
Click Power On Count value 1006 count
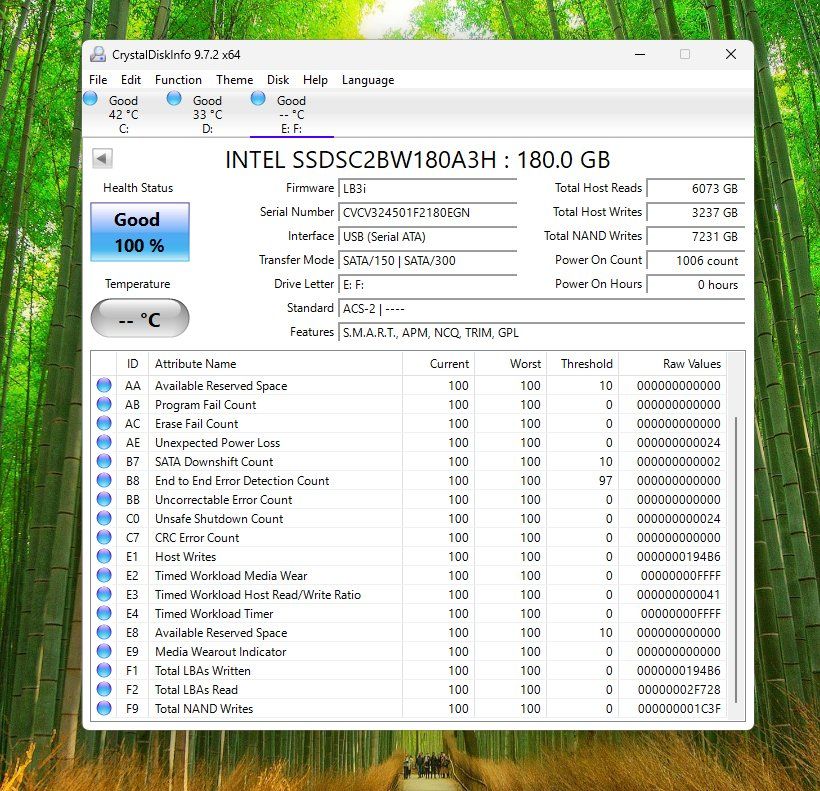coord(696,260)
